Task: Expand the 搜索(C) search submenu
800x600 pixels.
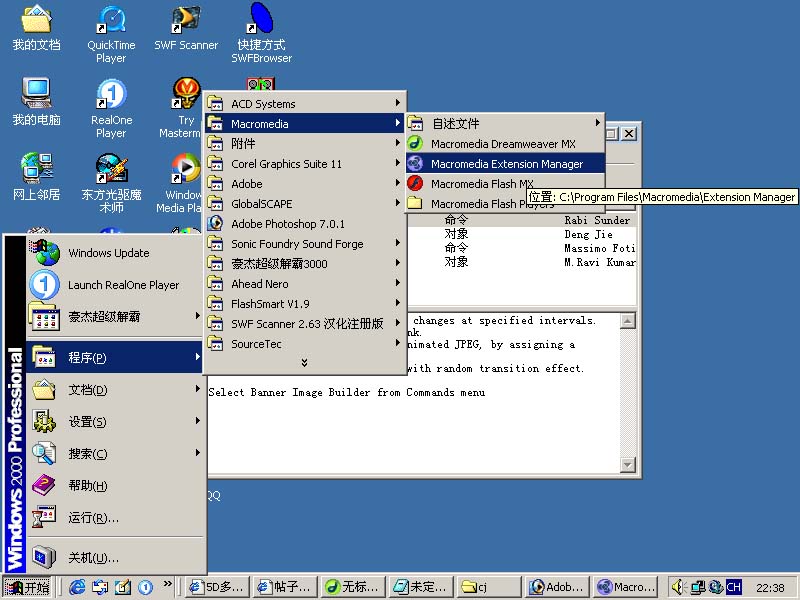Action: click(115, 453)
